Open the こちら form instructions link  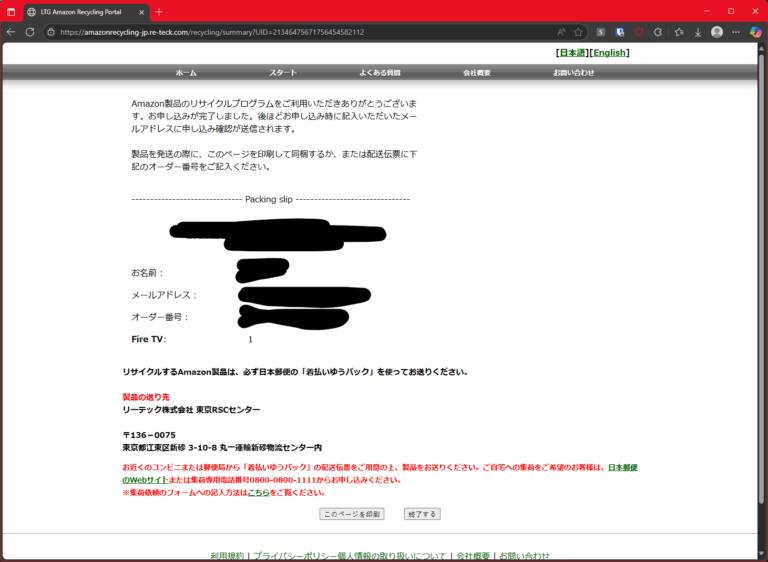(259, 492)
